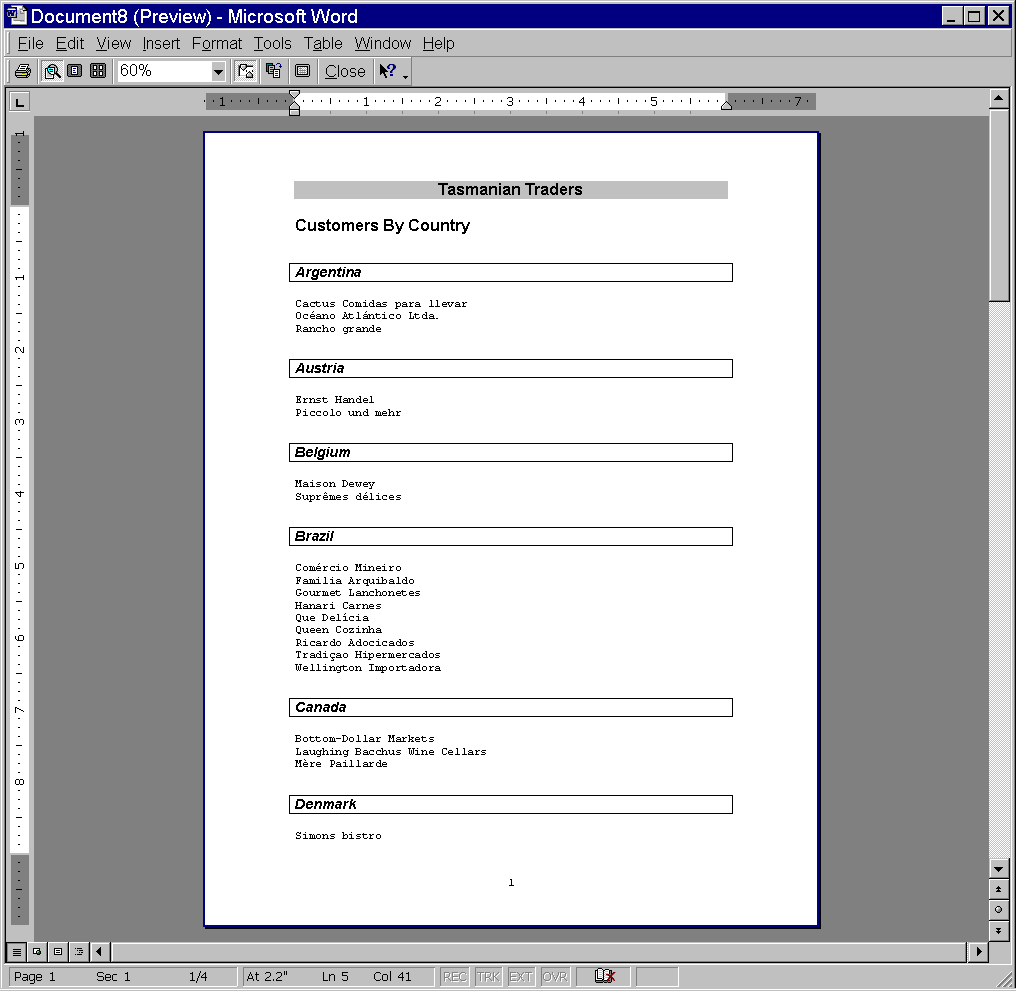The width and height of the screenshot is (1016, 991).
Task: Maximize the Word window
Action: coord(974,16)
